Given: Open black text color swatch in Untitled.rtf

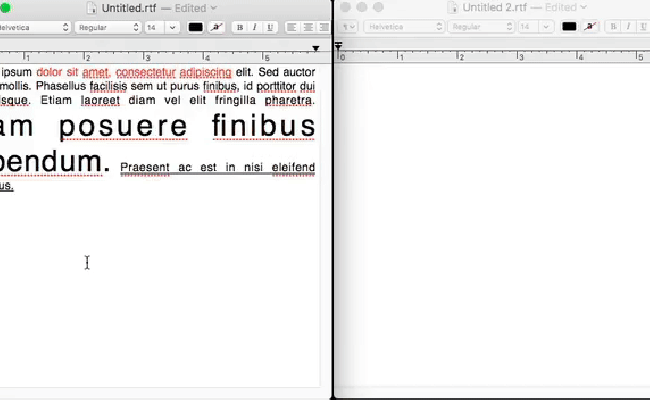Looking at the screenshot, I should pyautogui.click(x=195, y=27).
